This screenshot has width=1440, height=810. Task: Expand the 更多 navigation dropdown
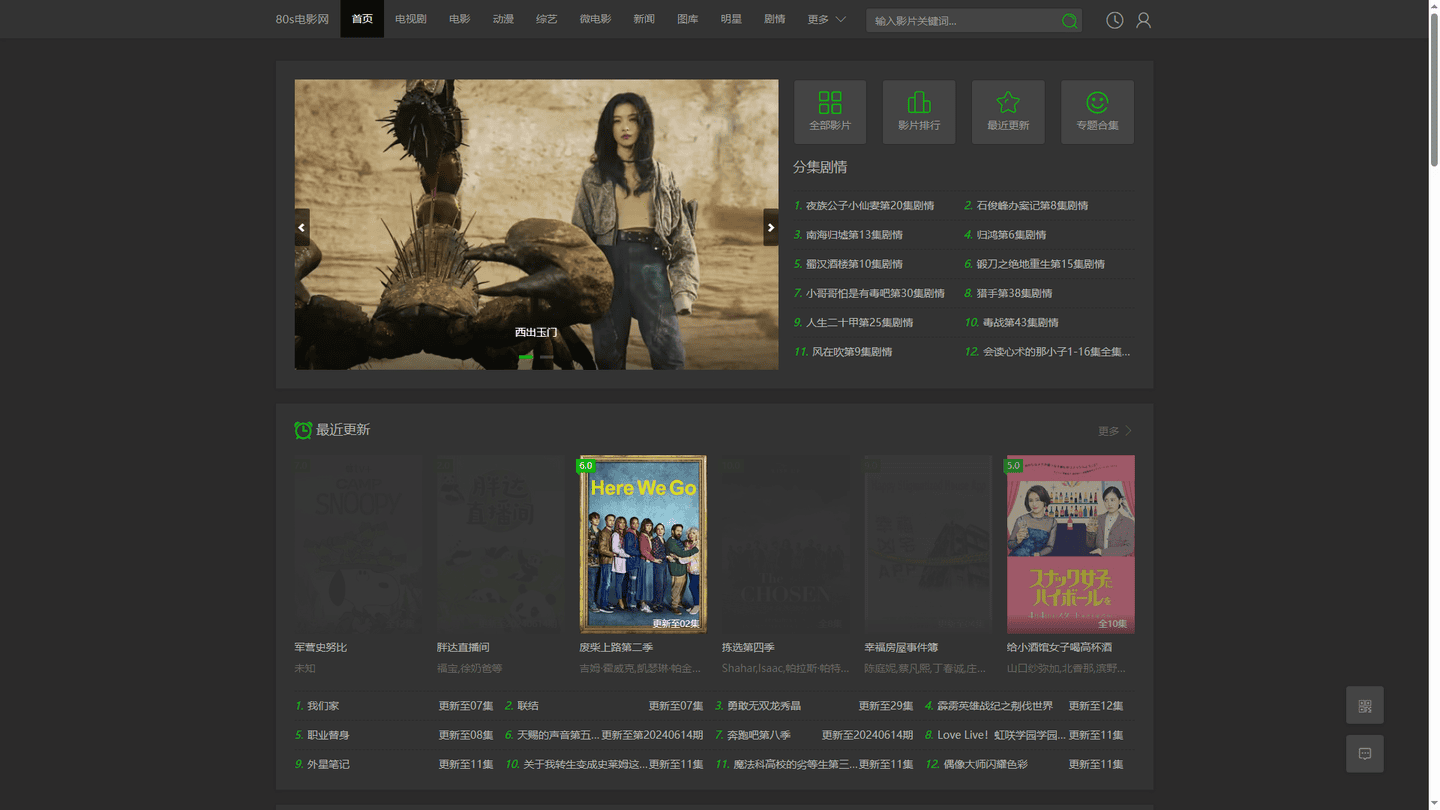coord(827,19)
